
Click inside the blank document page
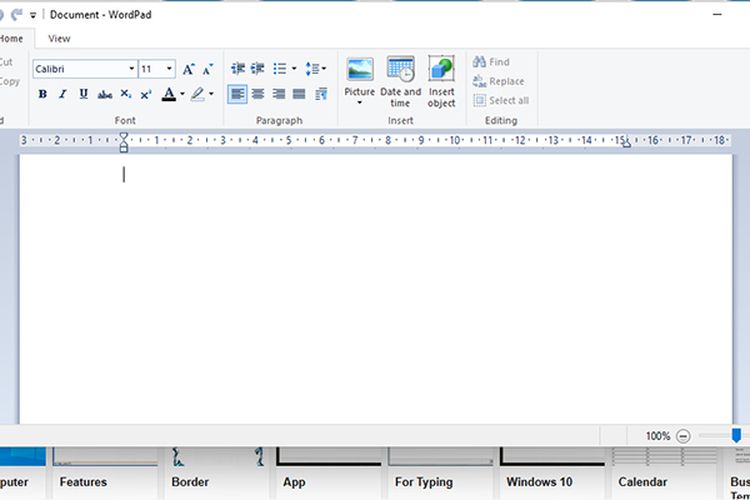pyautogui.click(x=375, y=289)
